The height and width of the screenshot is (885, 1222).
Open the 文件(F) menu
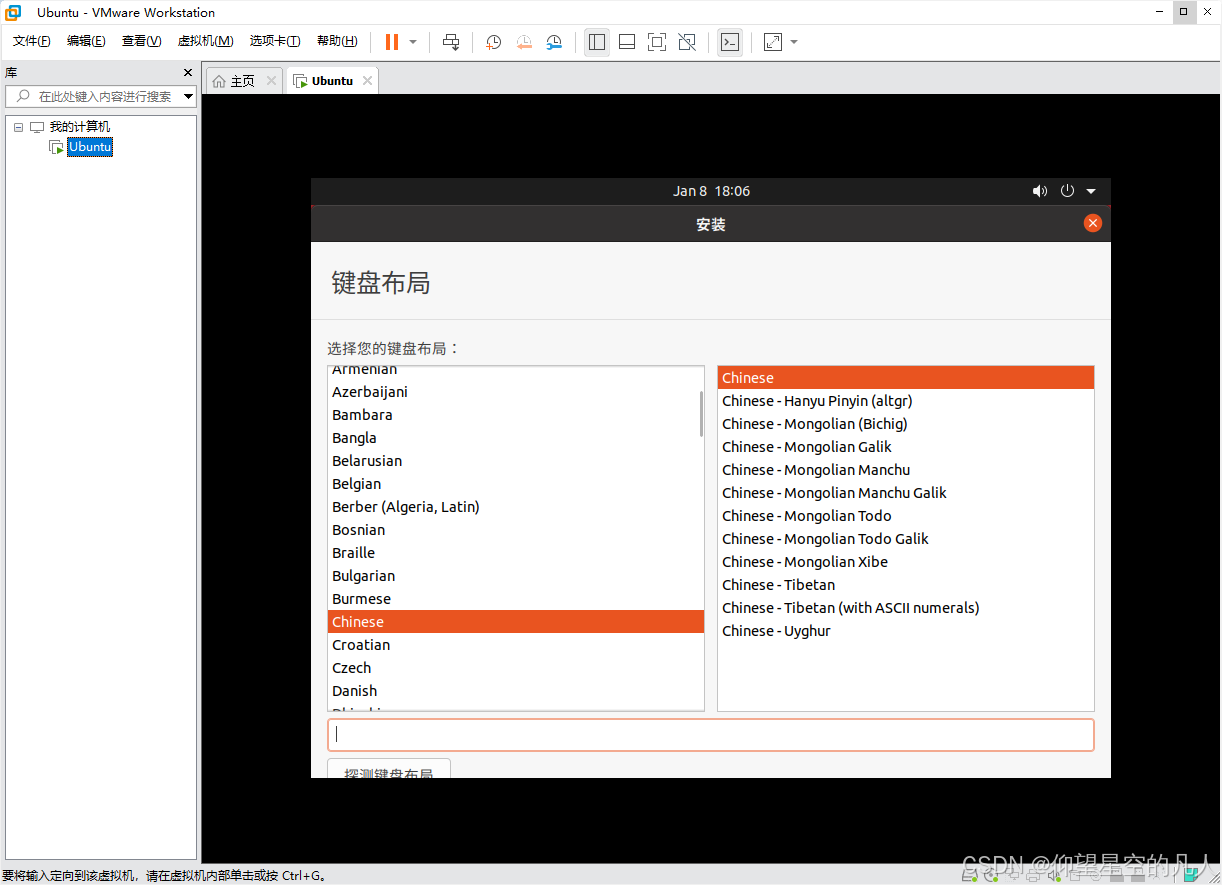coord(31,41)
